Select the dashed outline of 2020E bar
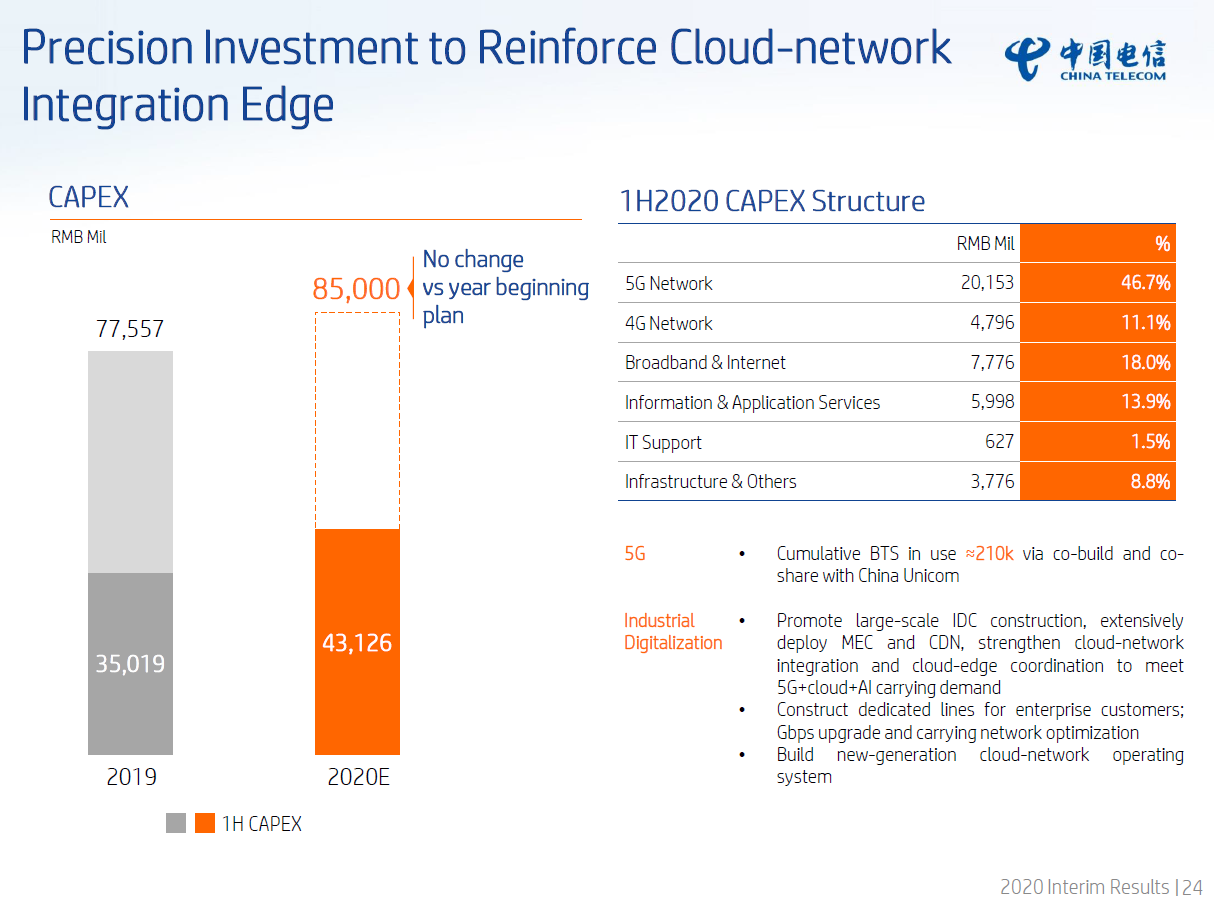1214x909 pixels. [x=357, y=421]
